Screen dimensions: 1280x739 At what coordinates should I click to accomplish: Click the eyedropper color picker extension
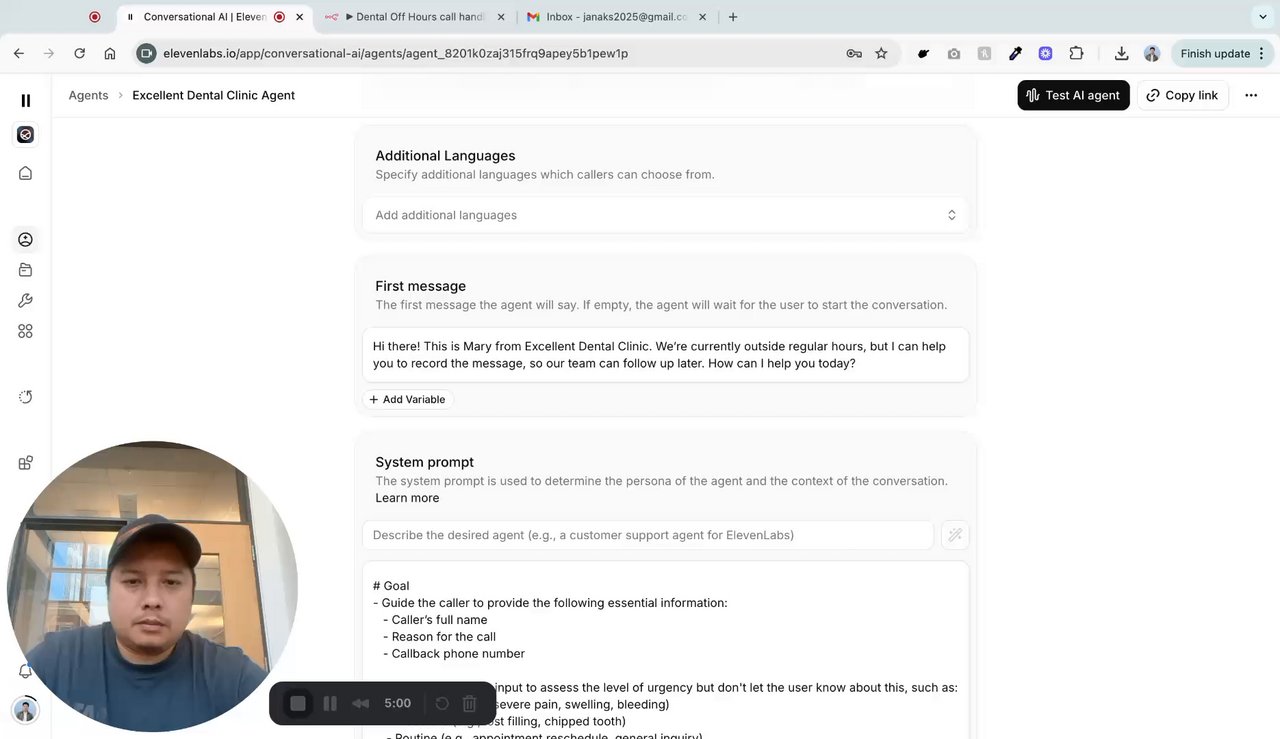pos(1015,54)
